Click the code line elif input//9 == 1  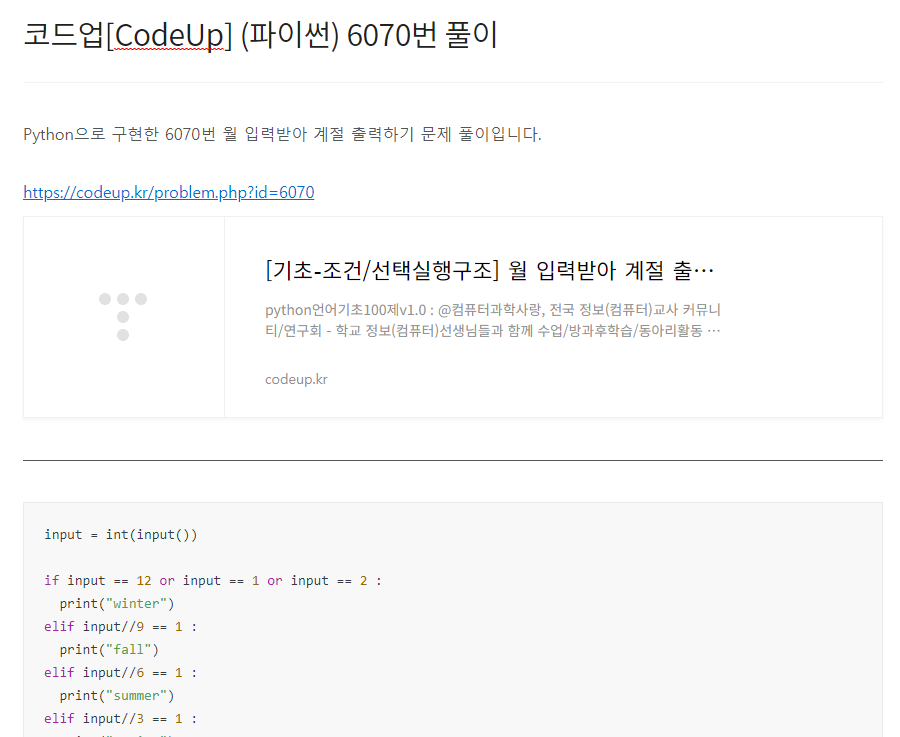(121, 627)
